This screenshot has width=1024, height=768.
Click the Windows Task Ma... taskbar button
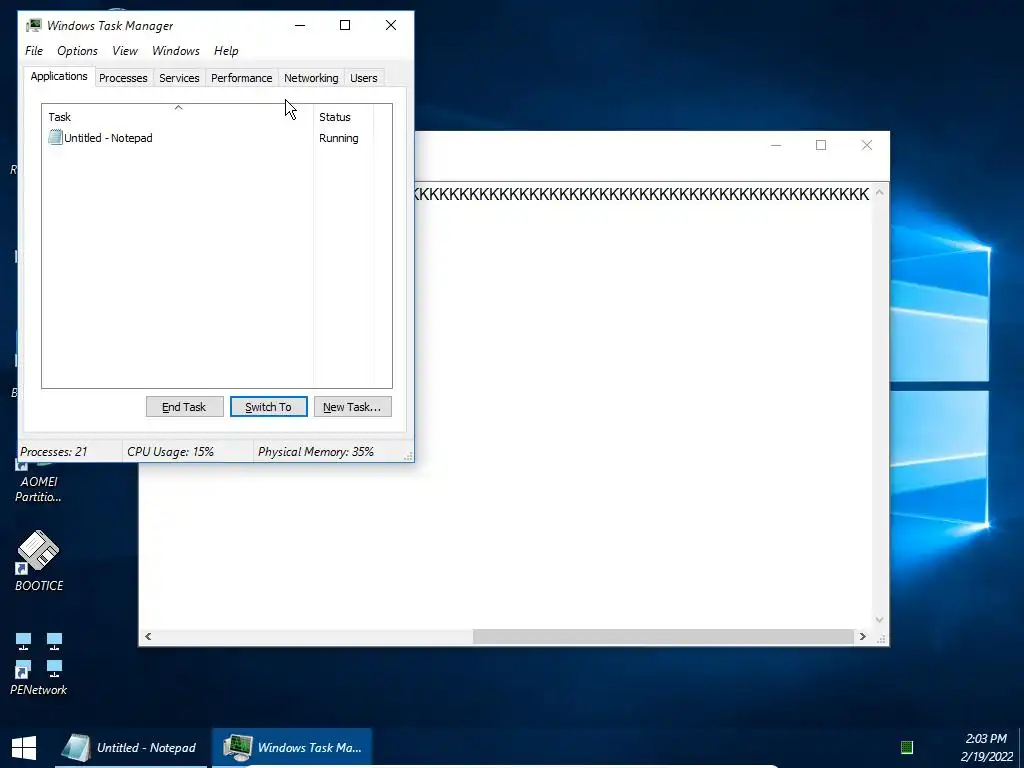pyautogui.click(x=293, y=748)
